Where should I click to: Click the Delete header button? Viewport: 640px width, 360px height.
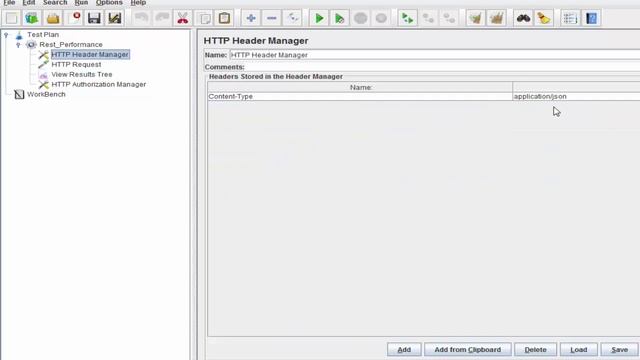(536, 350)
